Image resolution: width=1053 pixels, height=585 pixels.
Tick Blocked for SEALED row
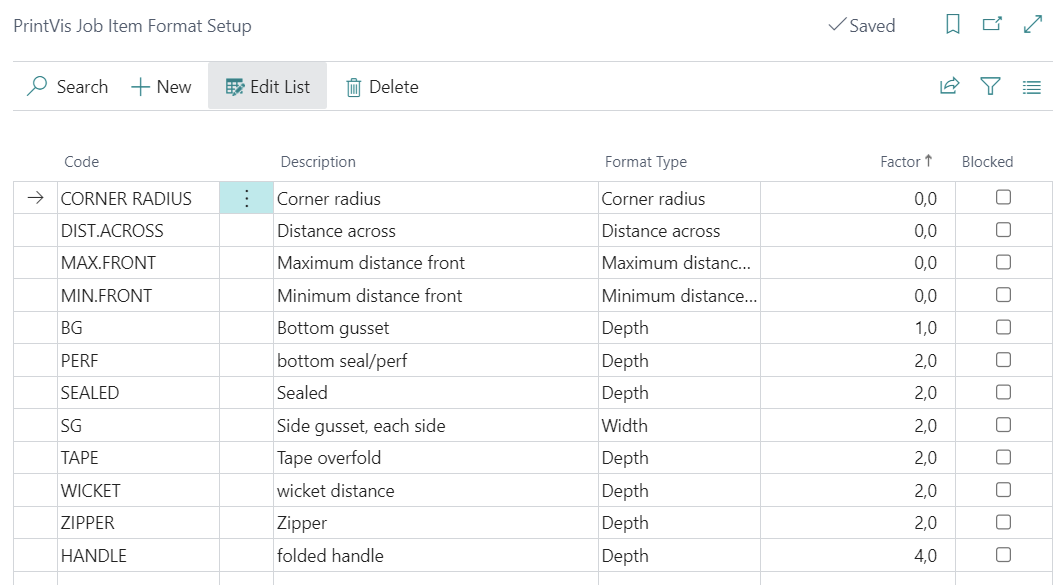point(1003,392)
